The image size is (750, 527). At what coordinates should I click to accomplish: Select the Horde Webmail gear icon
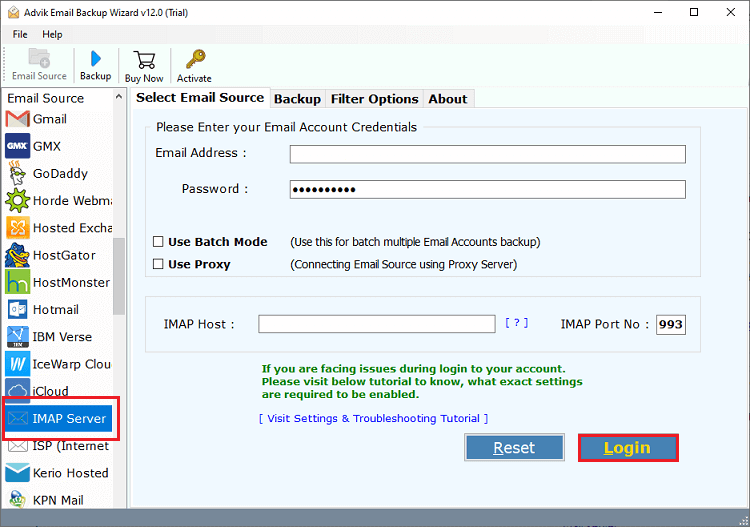17,200
